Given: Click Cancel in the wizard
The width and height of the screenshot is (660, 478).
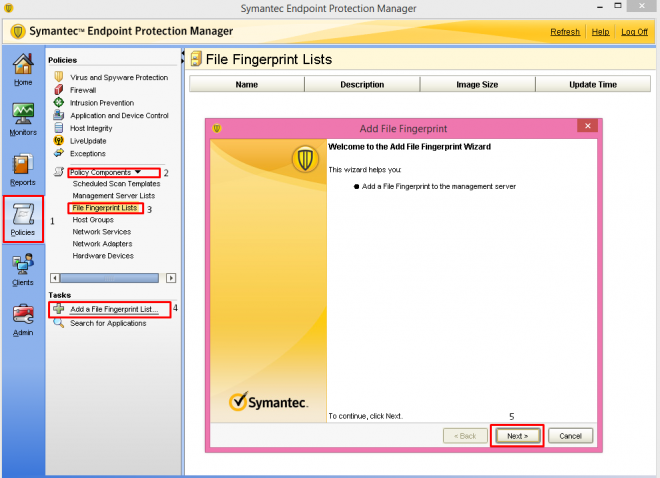Looking at the screenshot, I should coord(570,436).
